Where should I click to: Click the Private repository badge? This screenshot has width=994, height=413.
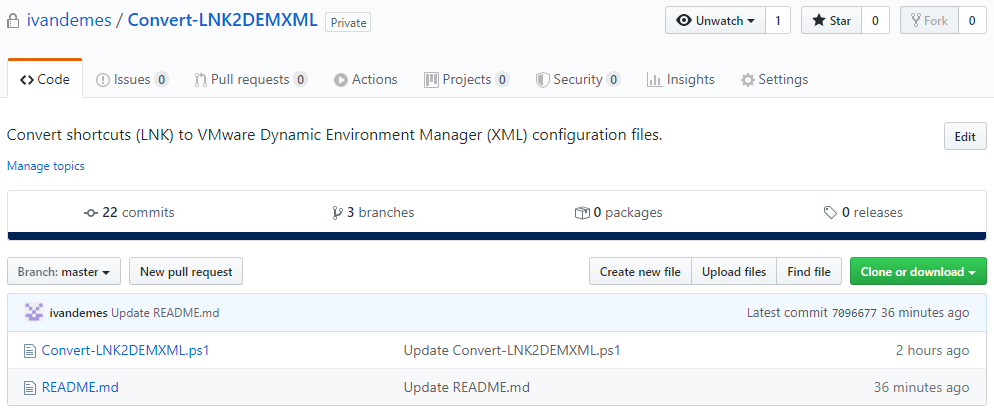pyautogui.click(x=348, y=23)
